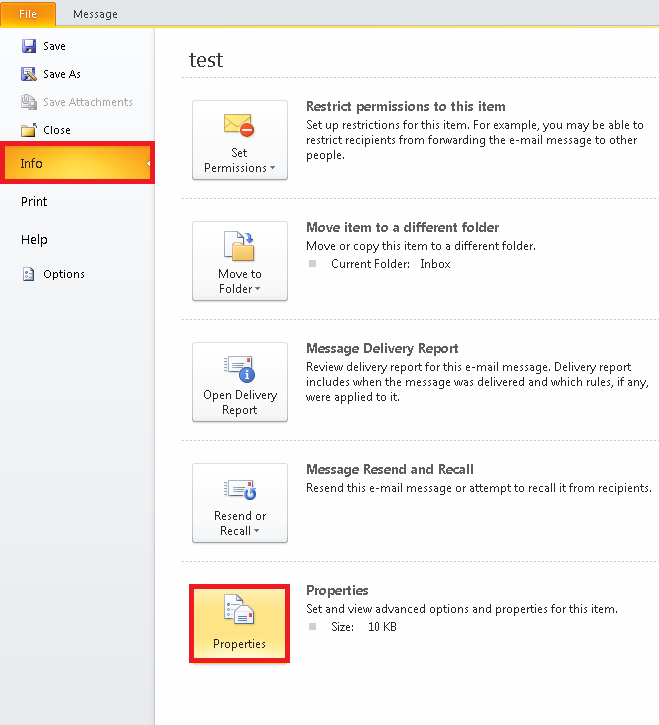Click the Properties document icon
659x725 pixels.
(x=239, y=609)
